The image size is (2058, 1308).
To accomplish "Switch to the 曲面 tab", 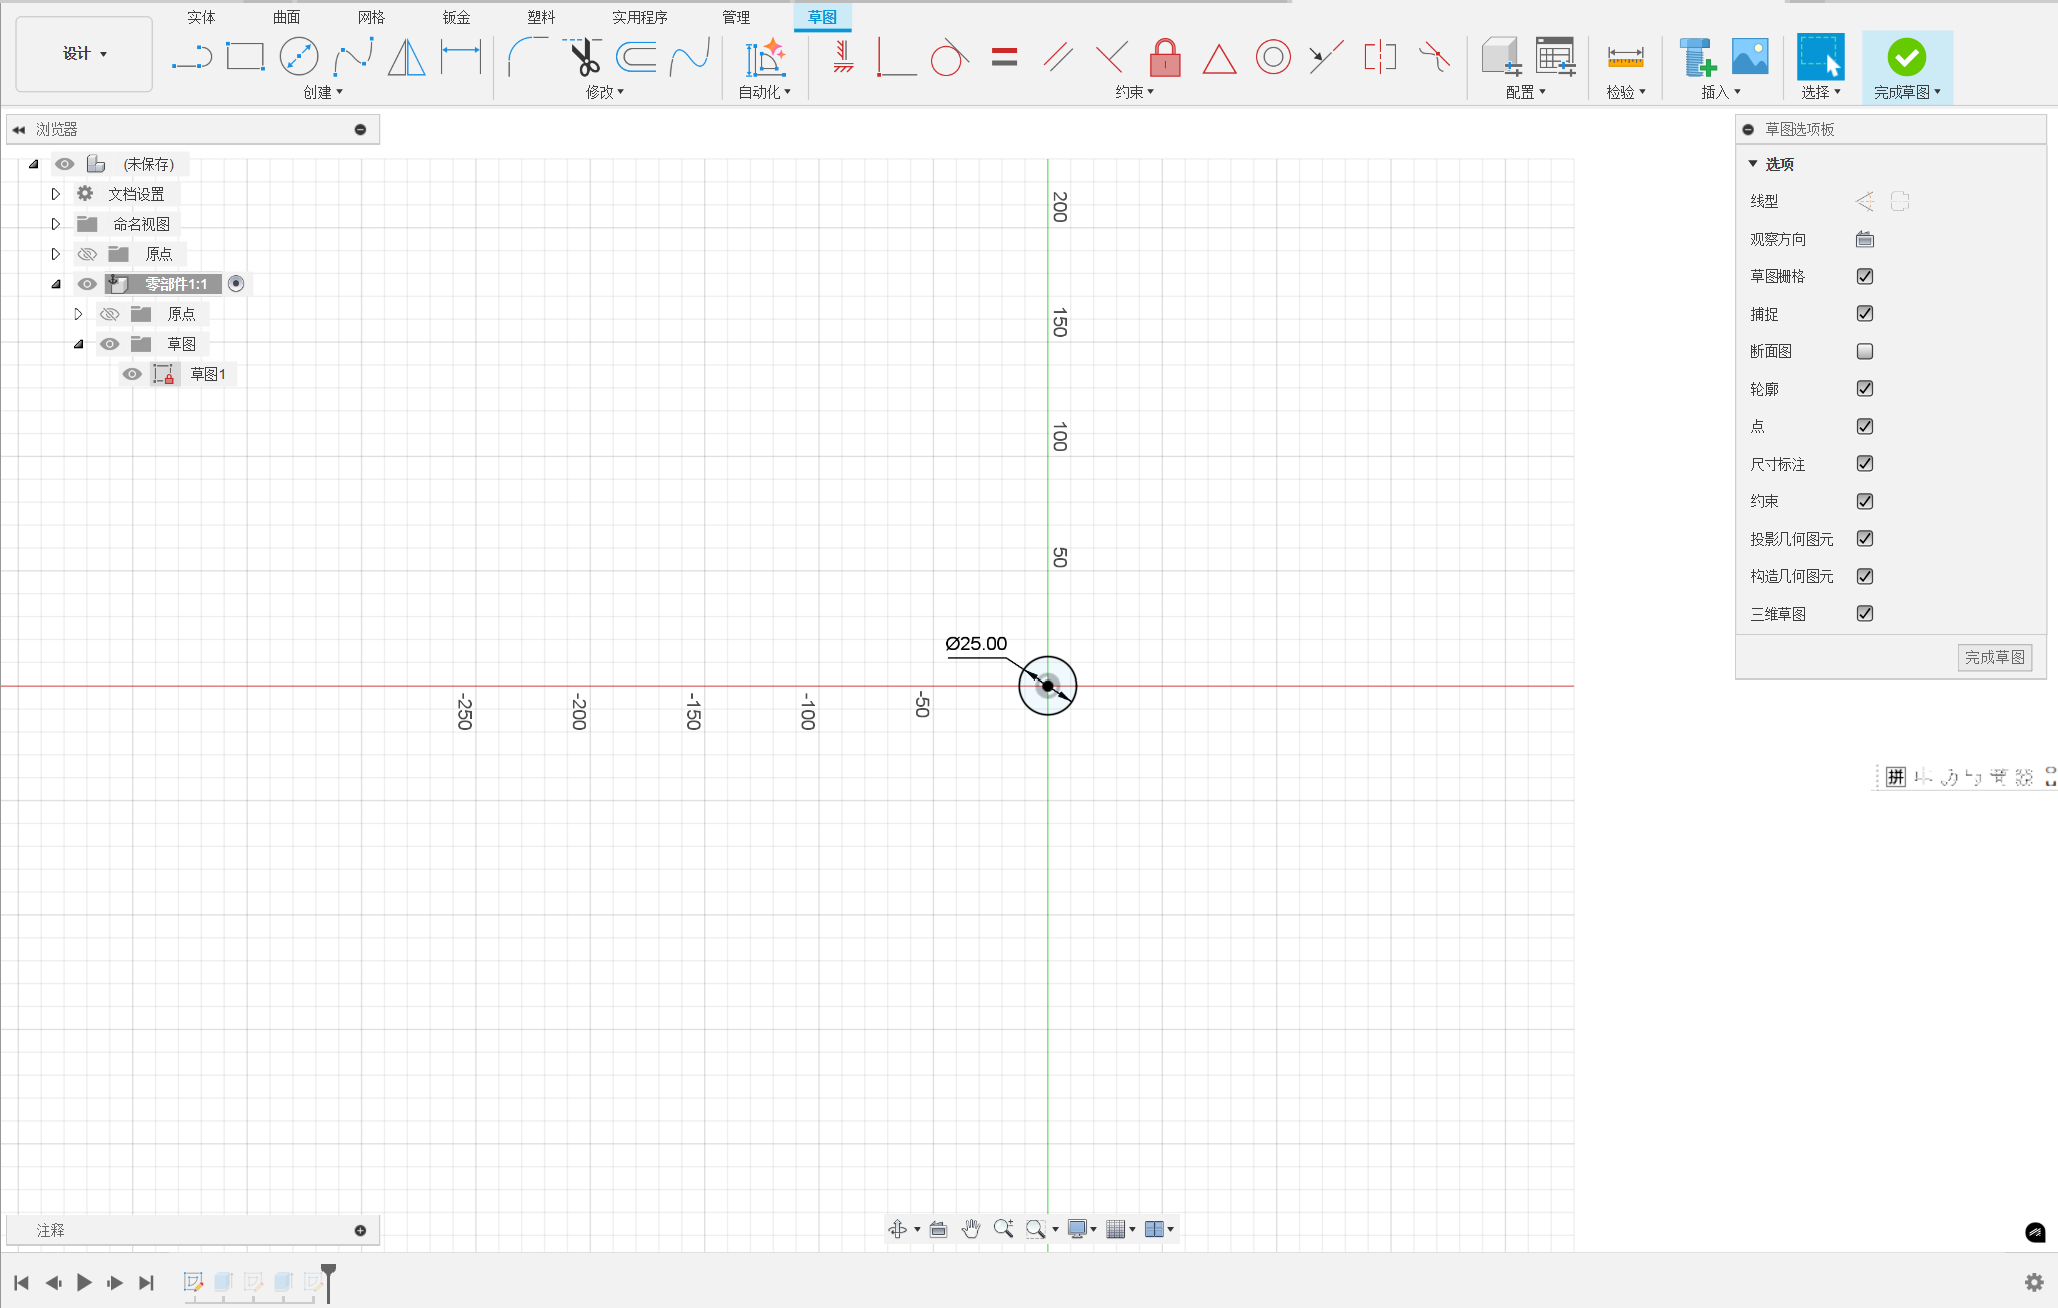I will pyautogui.click(x=286, y=17).
